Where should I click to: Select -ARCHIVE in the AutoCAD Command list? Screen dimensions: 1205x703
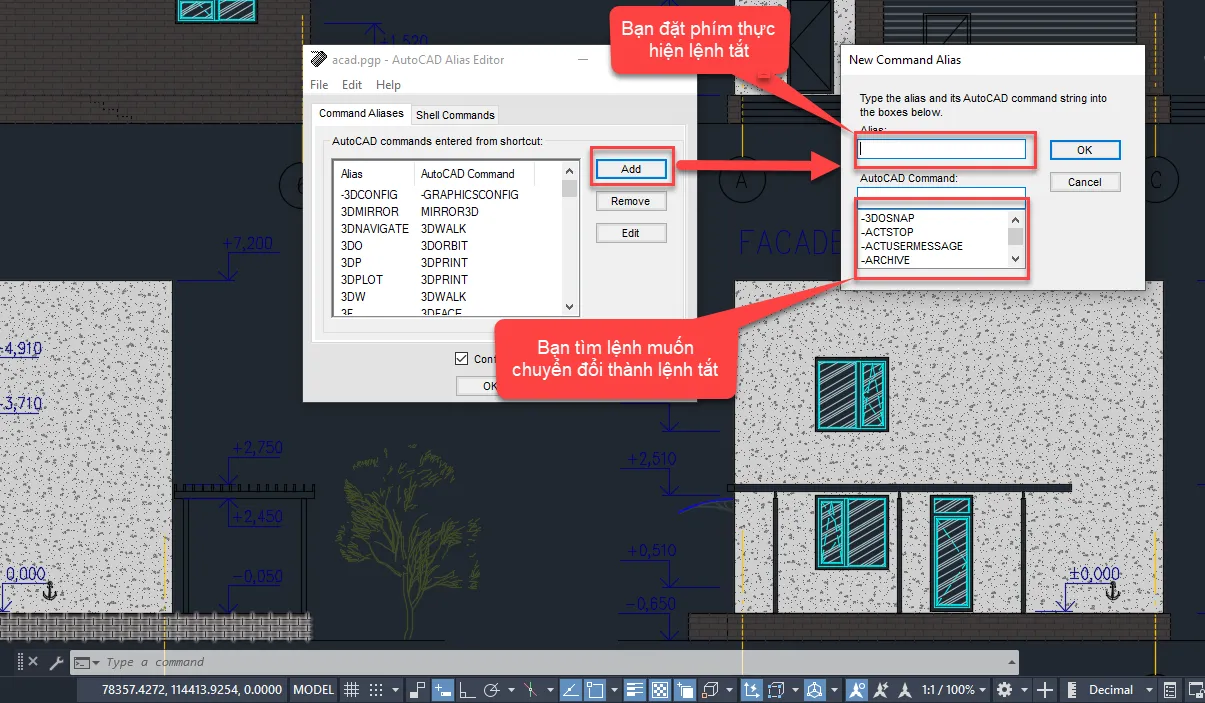pyautogui.click(x=883, y=260)
